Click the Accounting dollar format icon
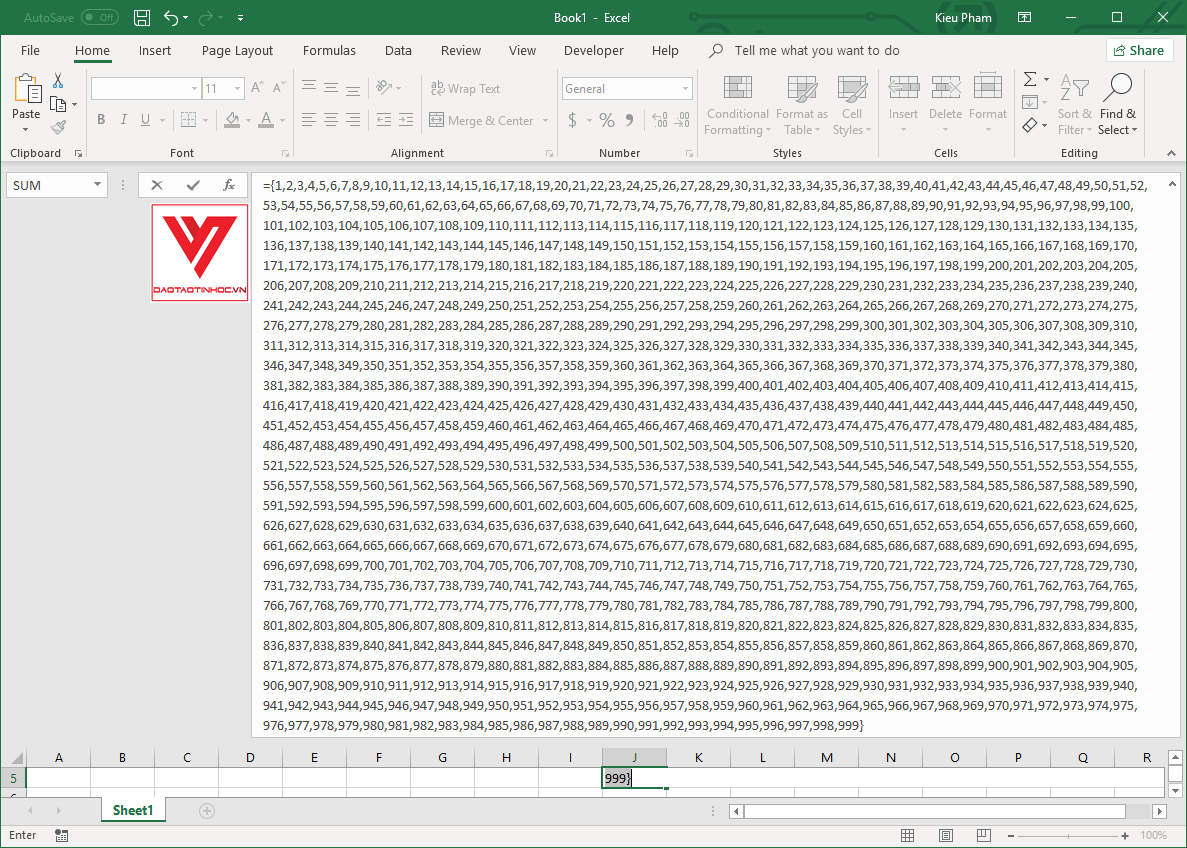1187x848 pixels. pos(572,120)
